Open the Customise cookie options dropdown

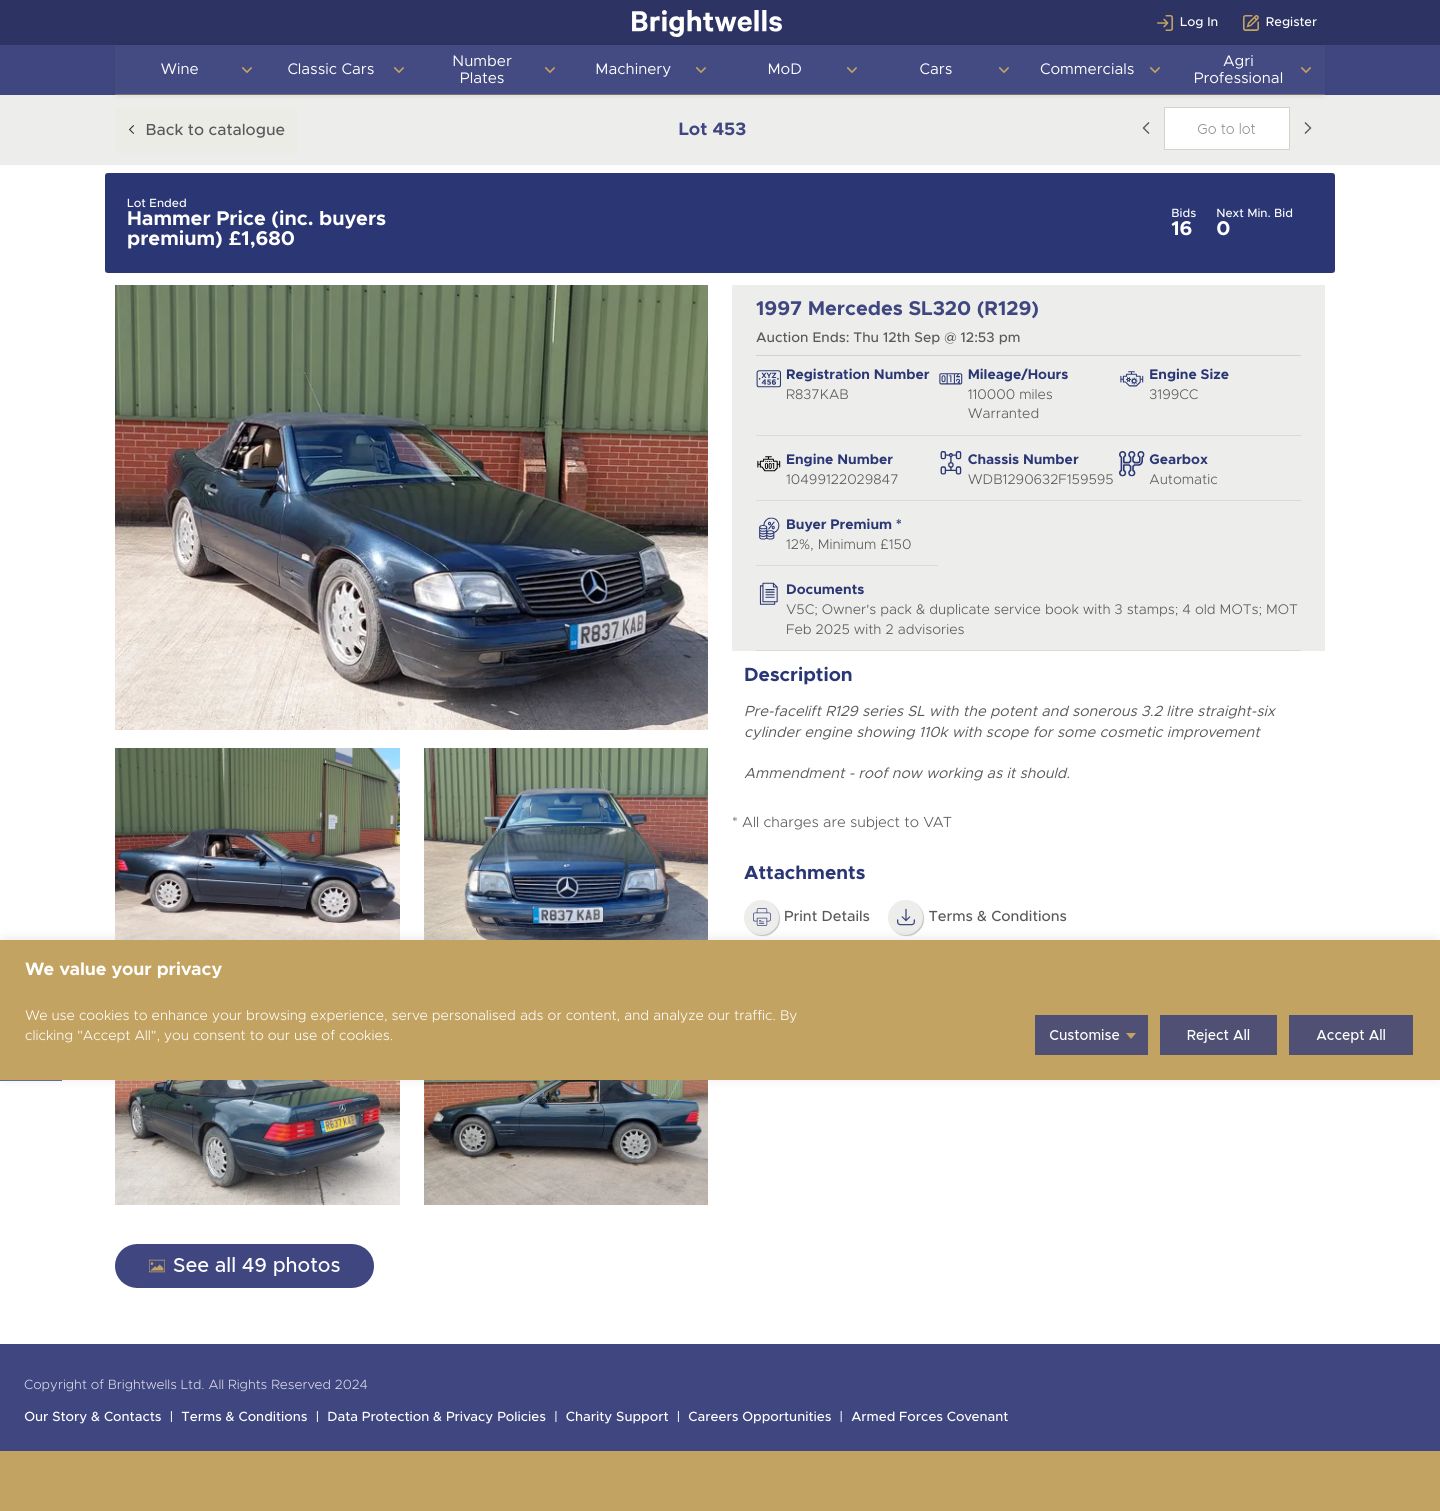[x=1091, y=1035]
